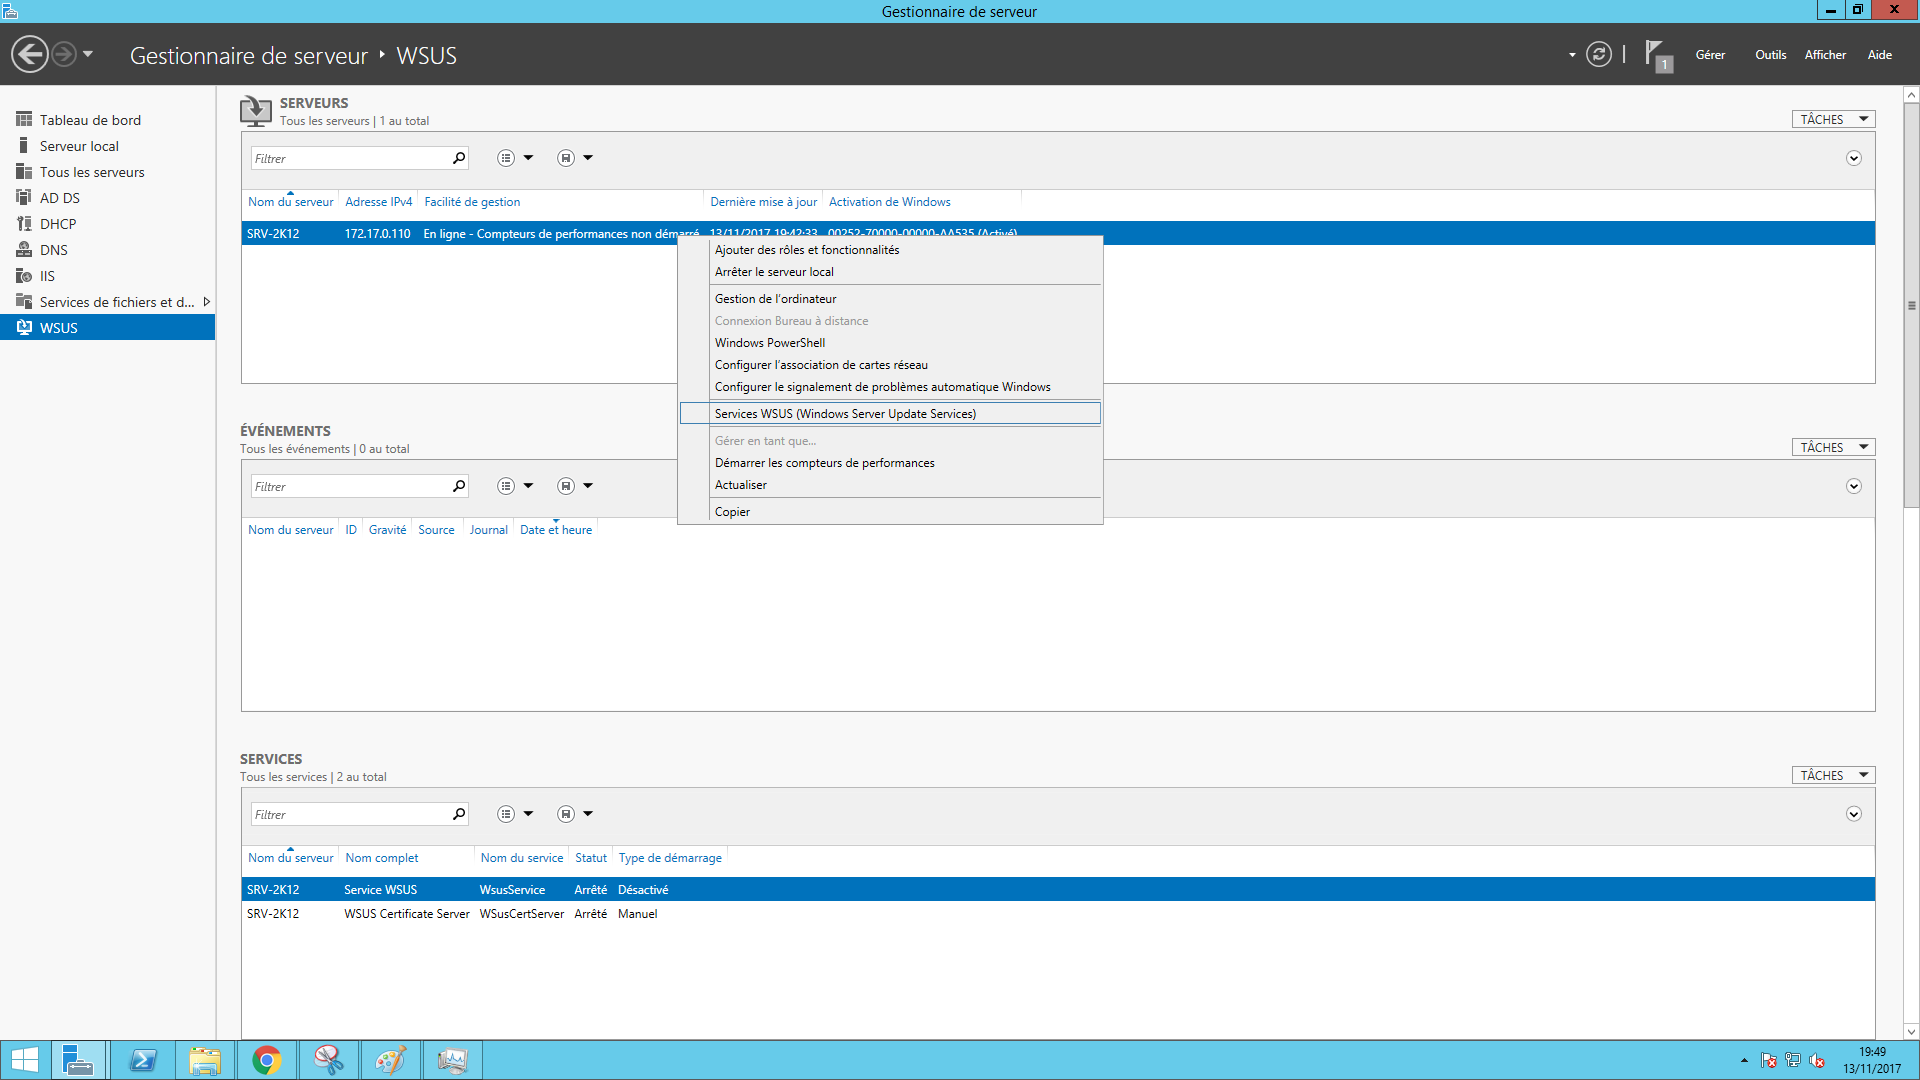Expand the Événements filter panel chevron
This screenshot has height=1080, width=1920.
1853,486
